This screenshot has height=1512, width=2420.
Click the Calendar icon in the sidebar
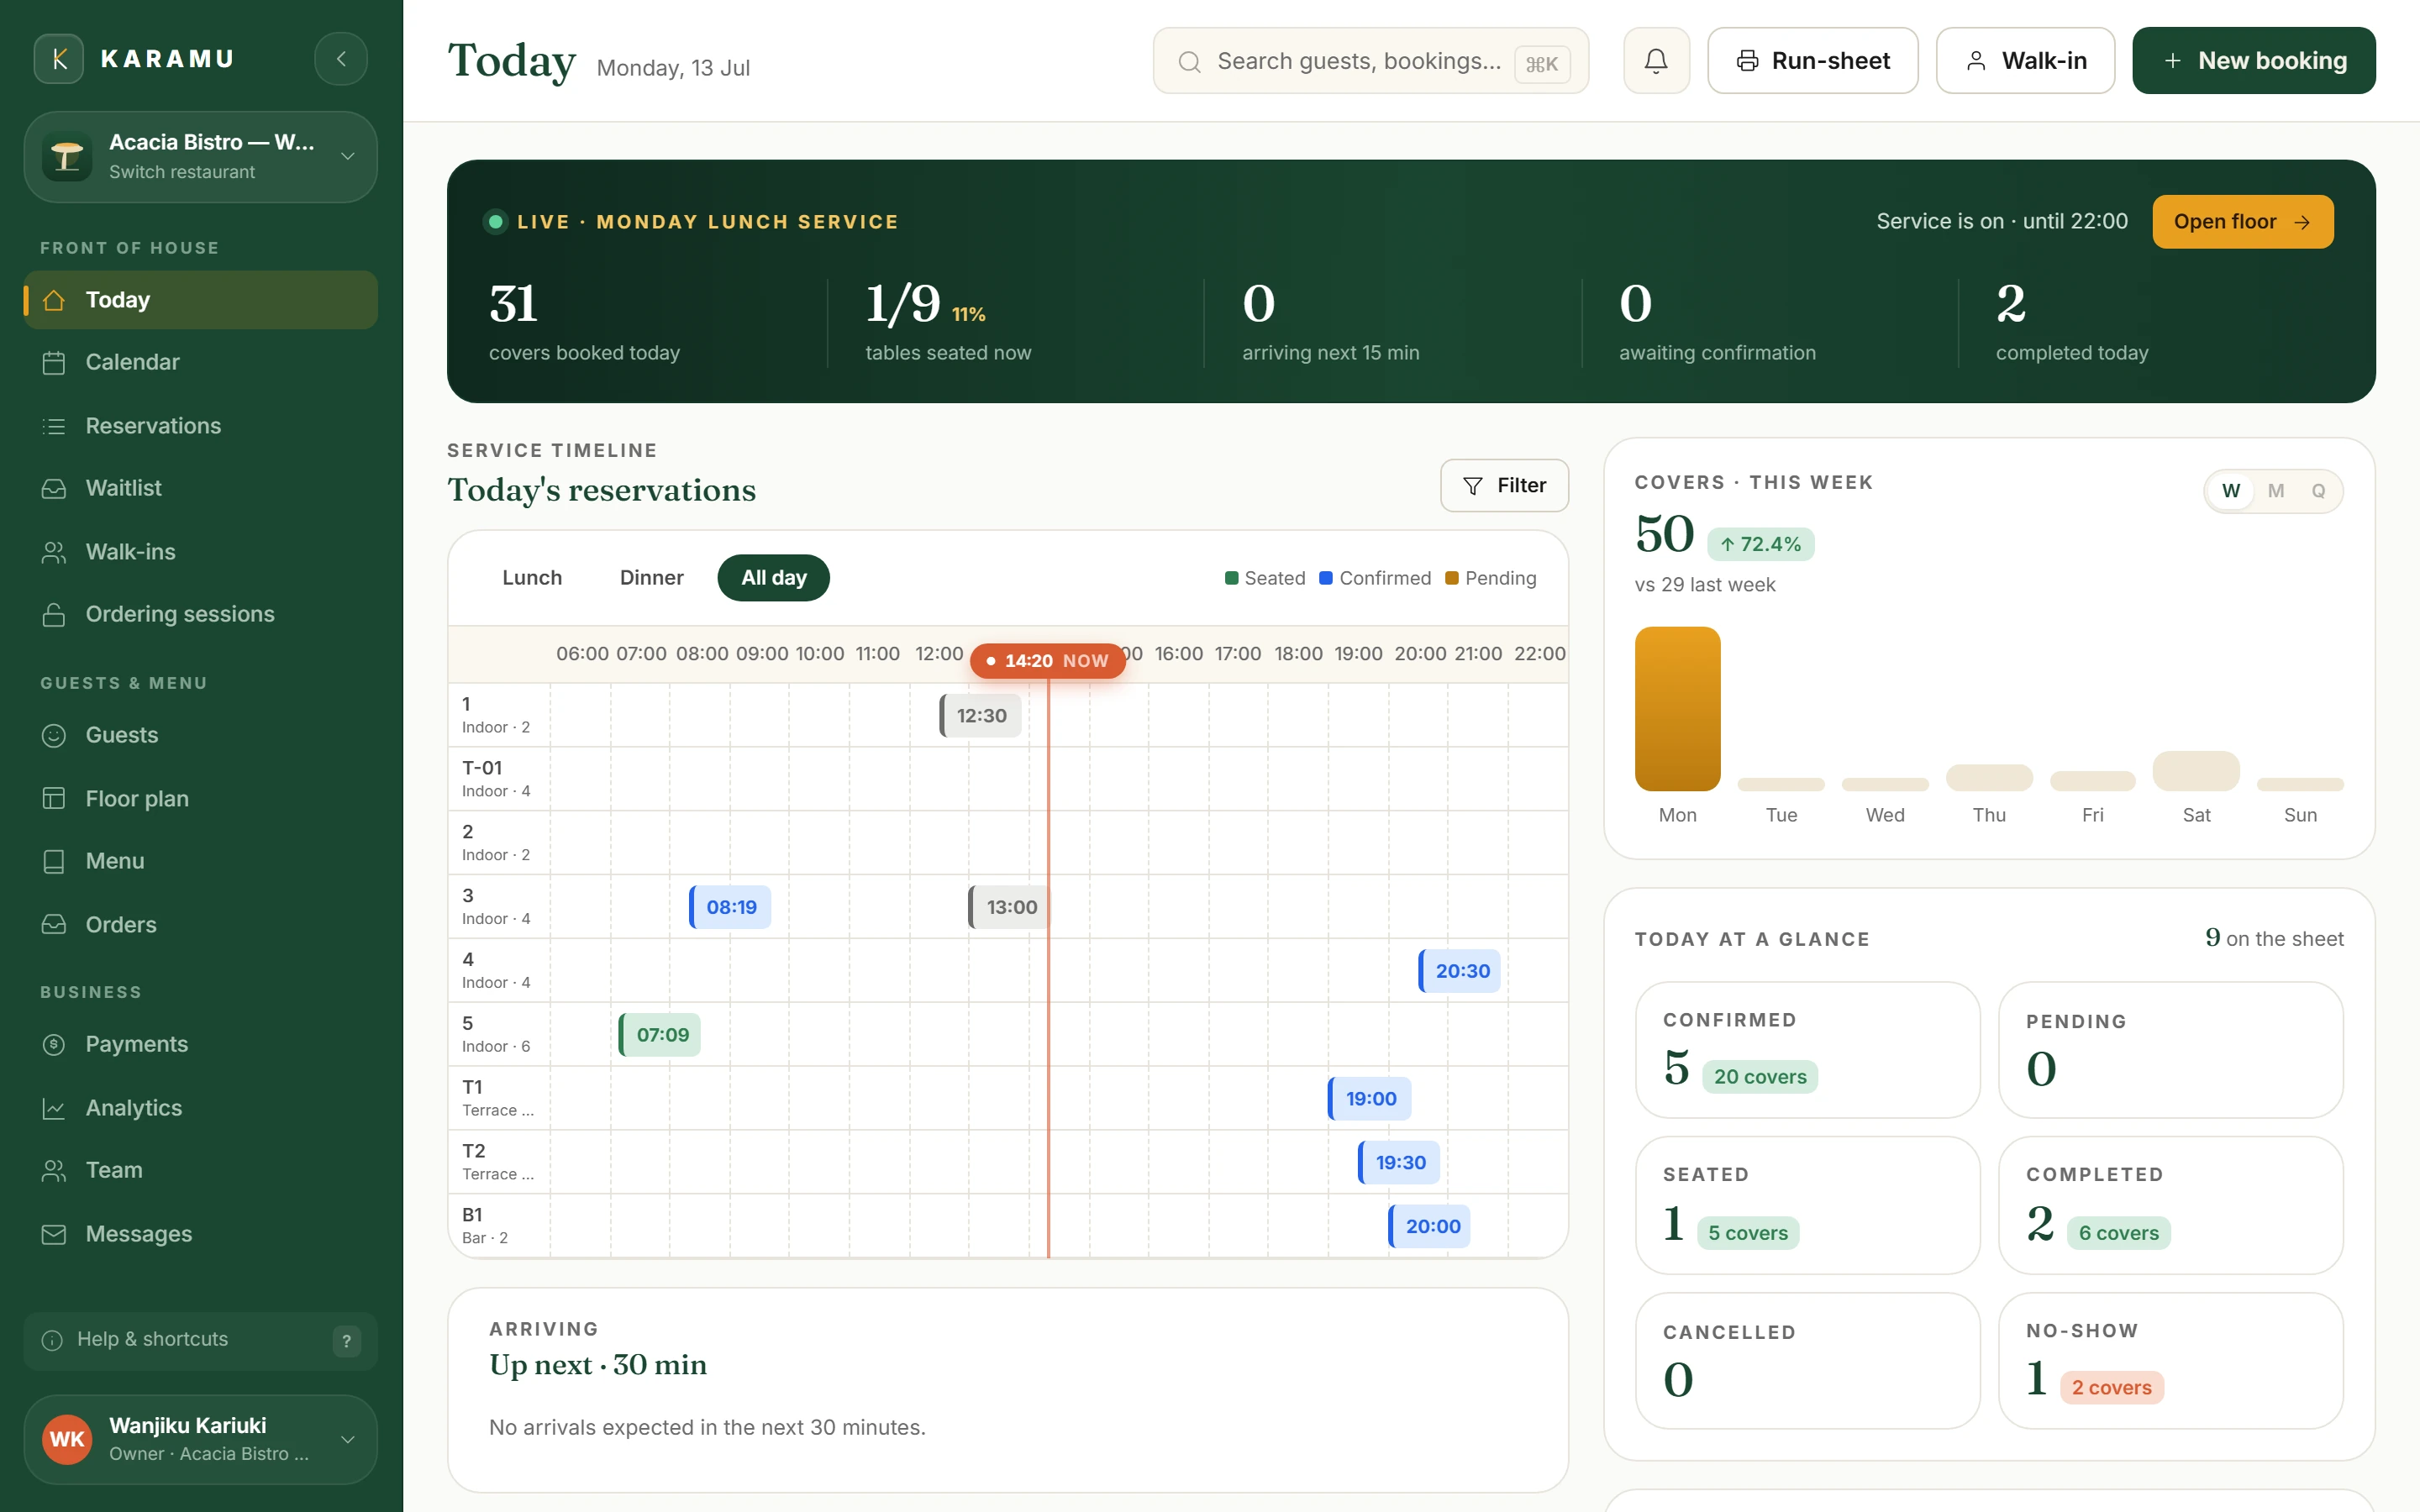[54, 362]
